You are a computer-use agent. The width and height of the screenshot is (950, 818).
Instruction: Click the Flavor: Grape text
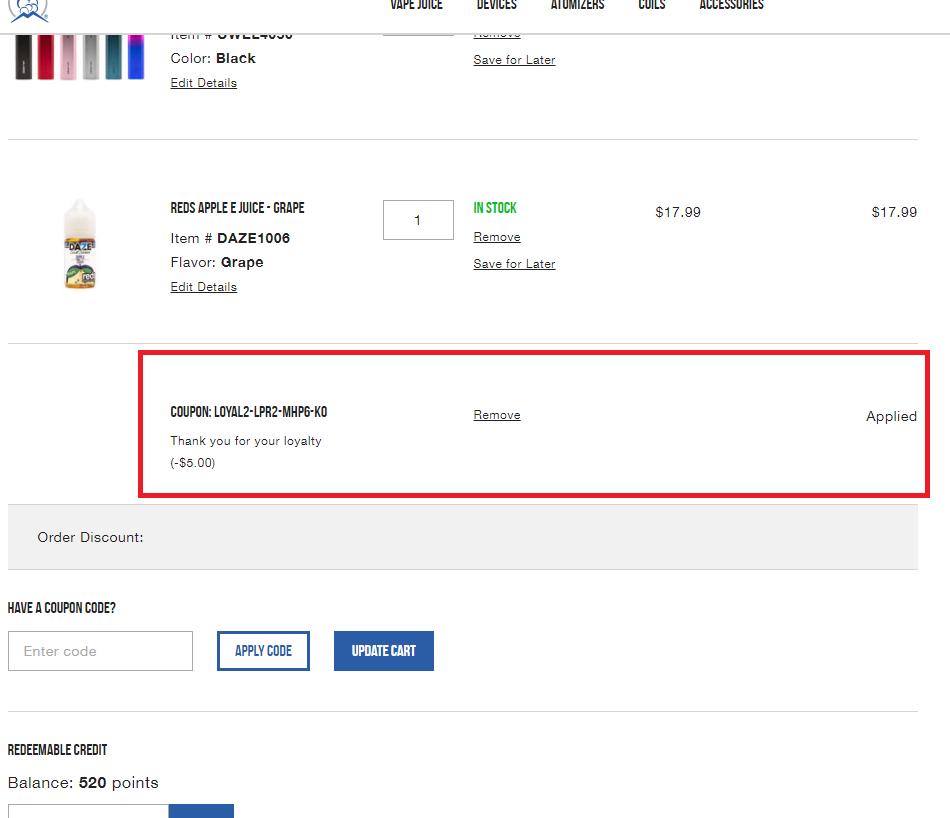point(217,262)
